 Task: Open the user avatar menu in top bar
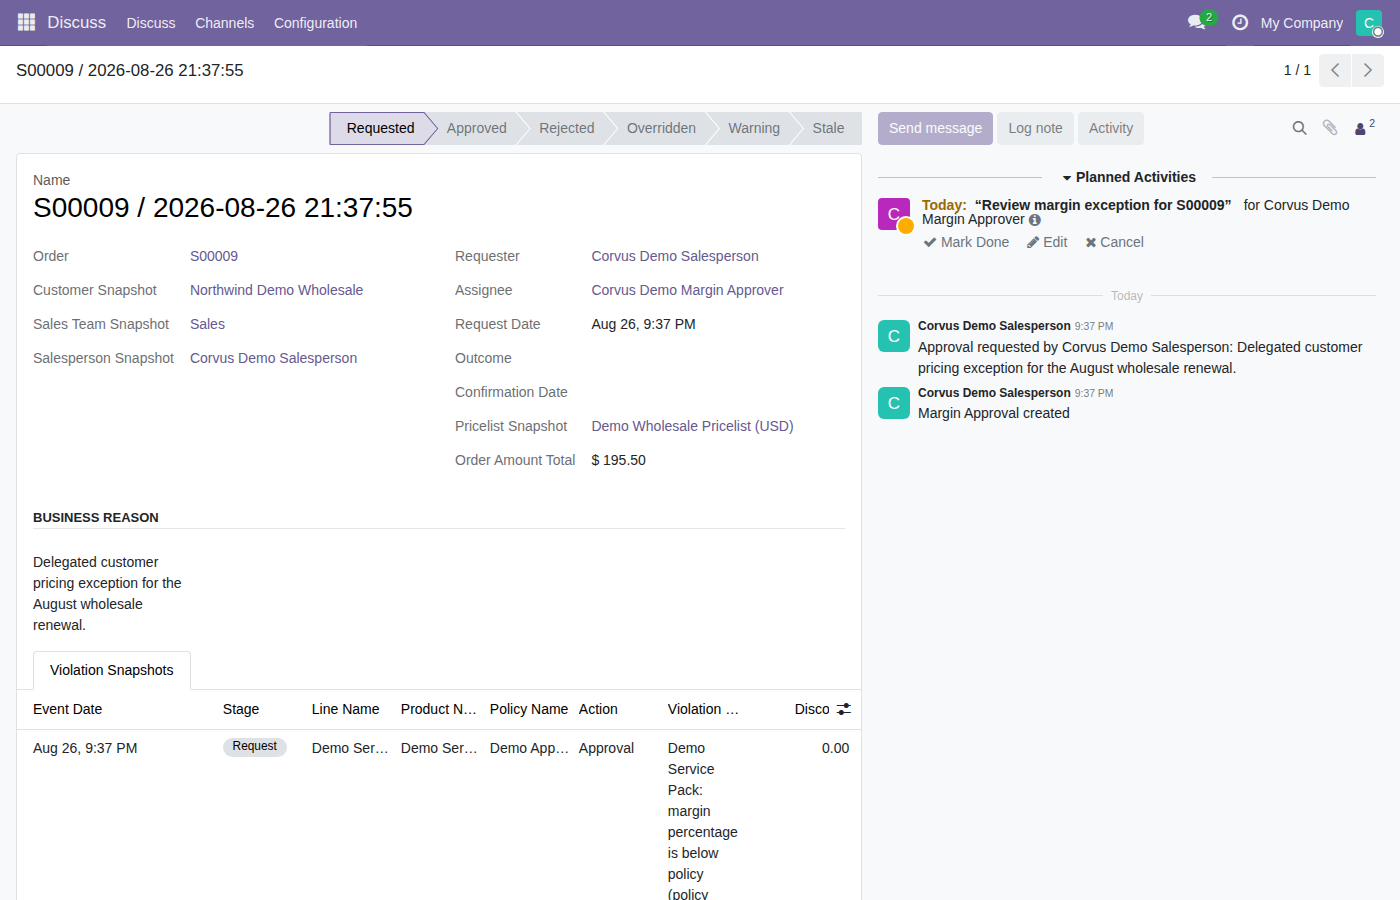pos(1369,22)
